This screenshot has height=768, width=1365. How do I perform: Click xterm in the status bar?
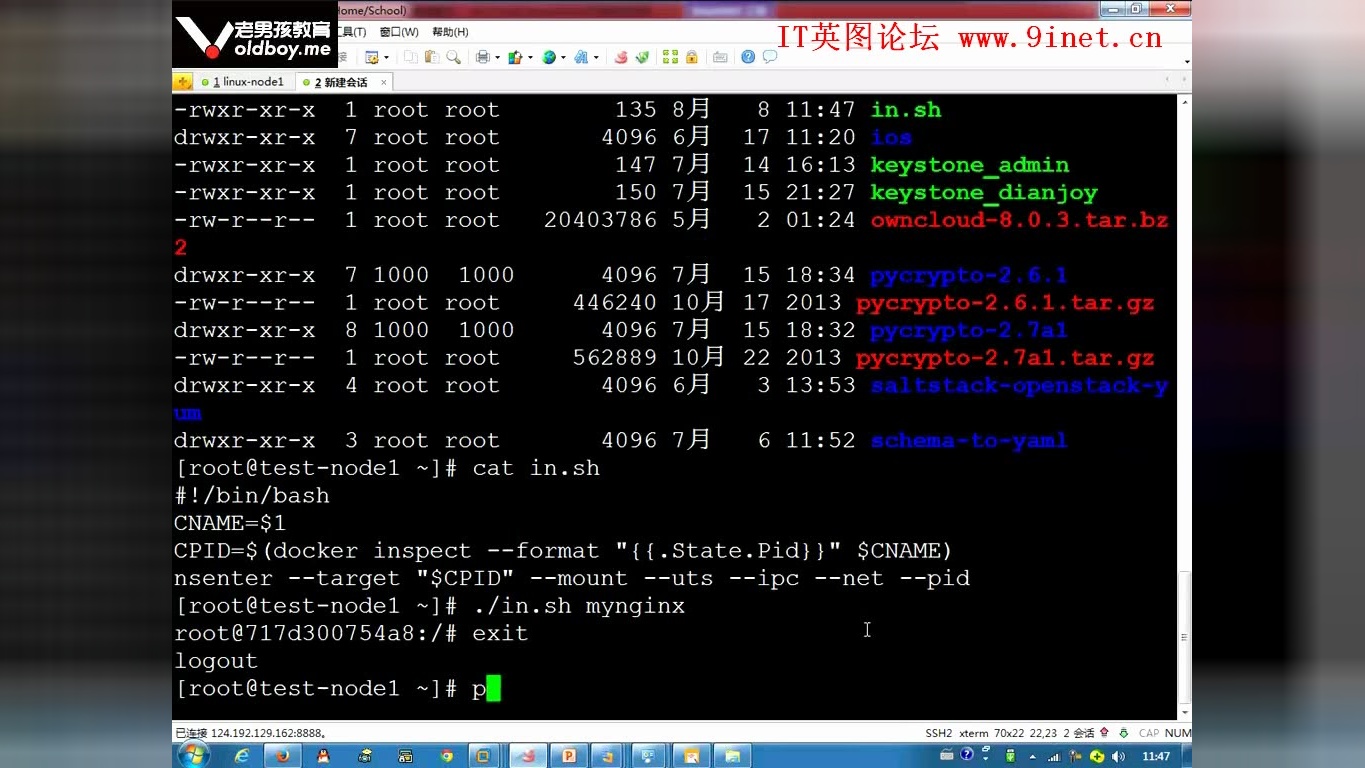(974, 733)
